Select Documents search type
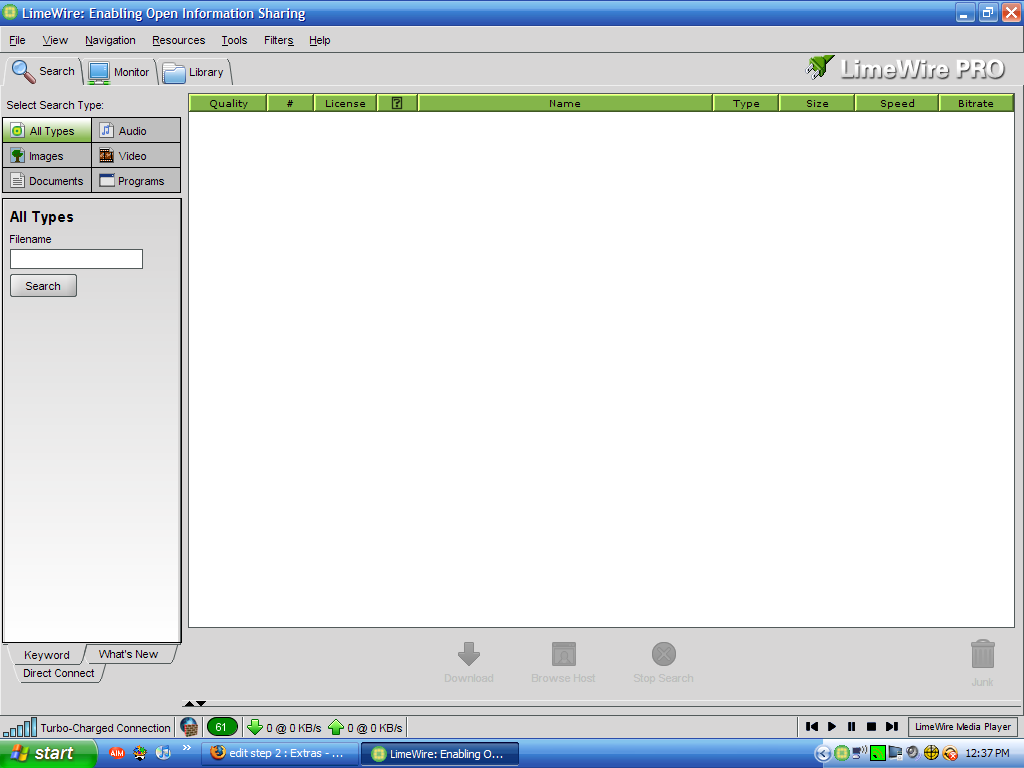1024x768 pixels. click(47, 181)
